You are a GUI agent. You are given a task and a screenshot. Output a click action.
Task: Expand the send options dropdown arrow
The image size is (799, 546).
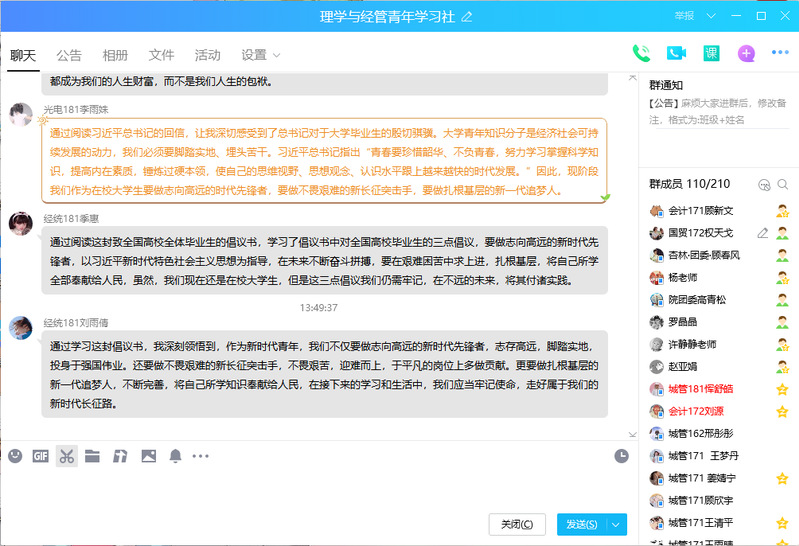point(617,524)
